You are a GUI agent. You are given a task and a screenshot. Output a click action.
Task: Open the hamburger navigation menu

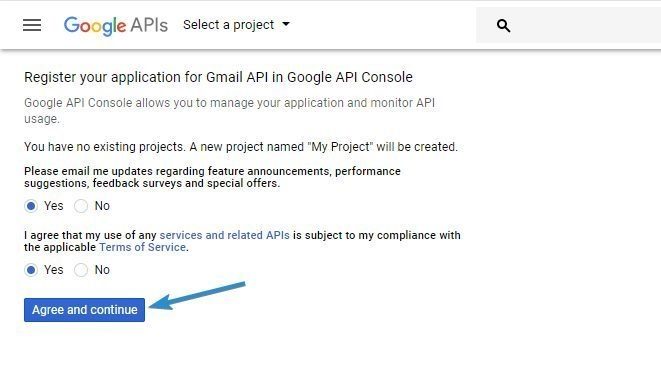pyautogui.click(x=32, y=25)
